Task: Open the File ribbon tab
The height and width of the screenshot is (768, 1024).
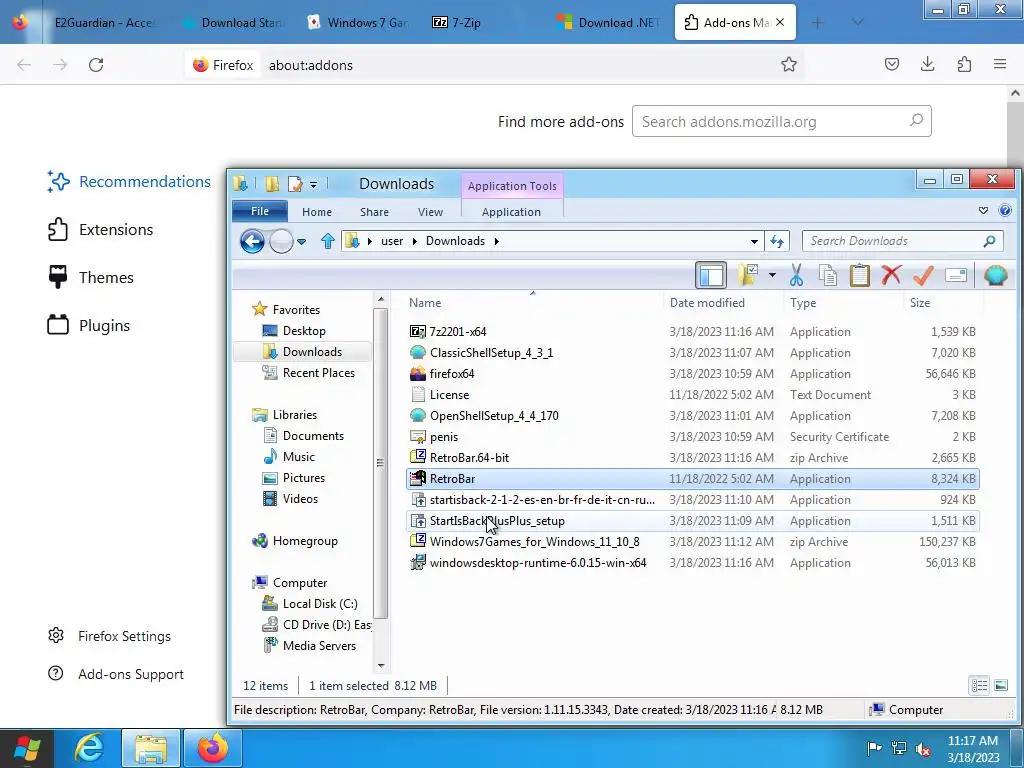Action: click(260, 211)
